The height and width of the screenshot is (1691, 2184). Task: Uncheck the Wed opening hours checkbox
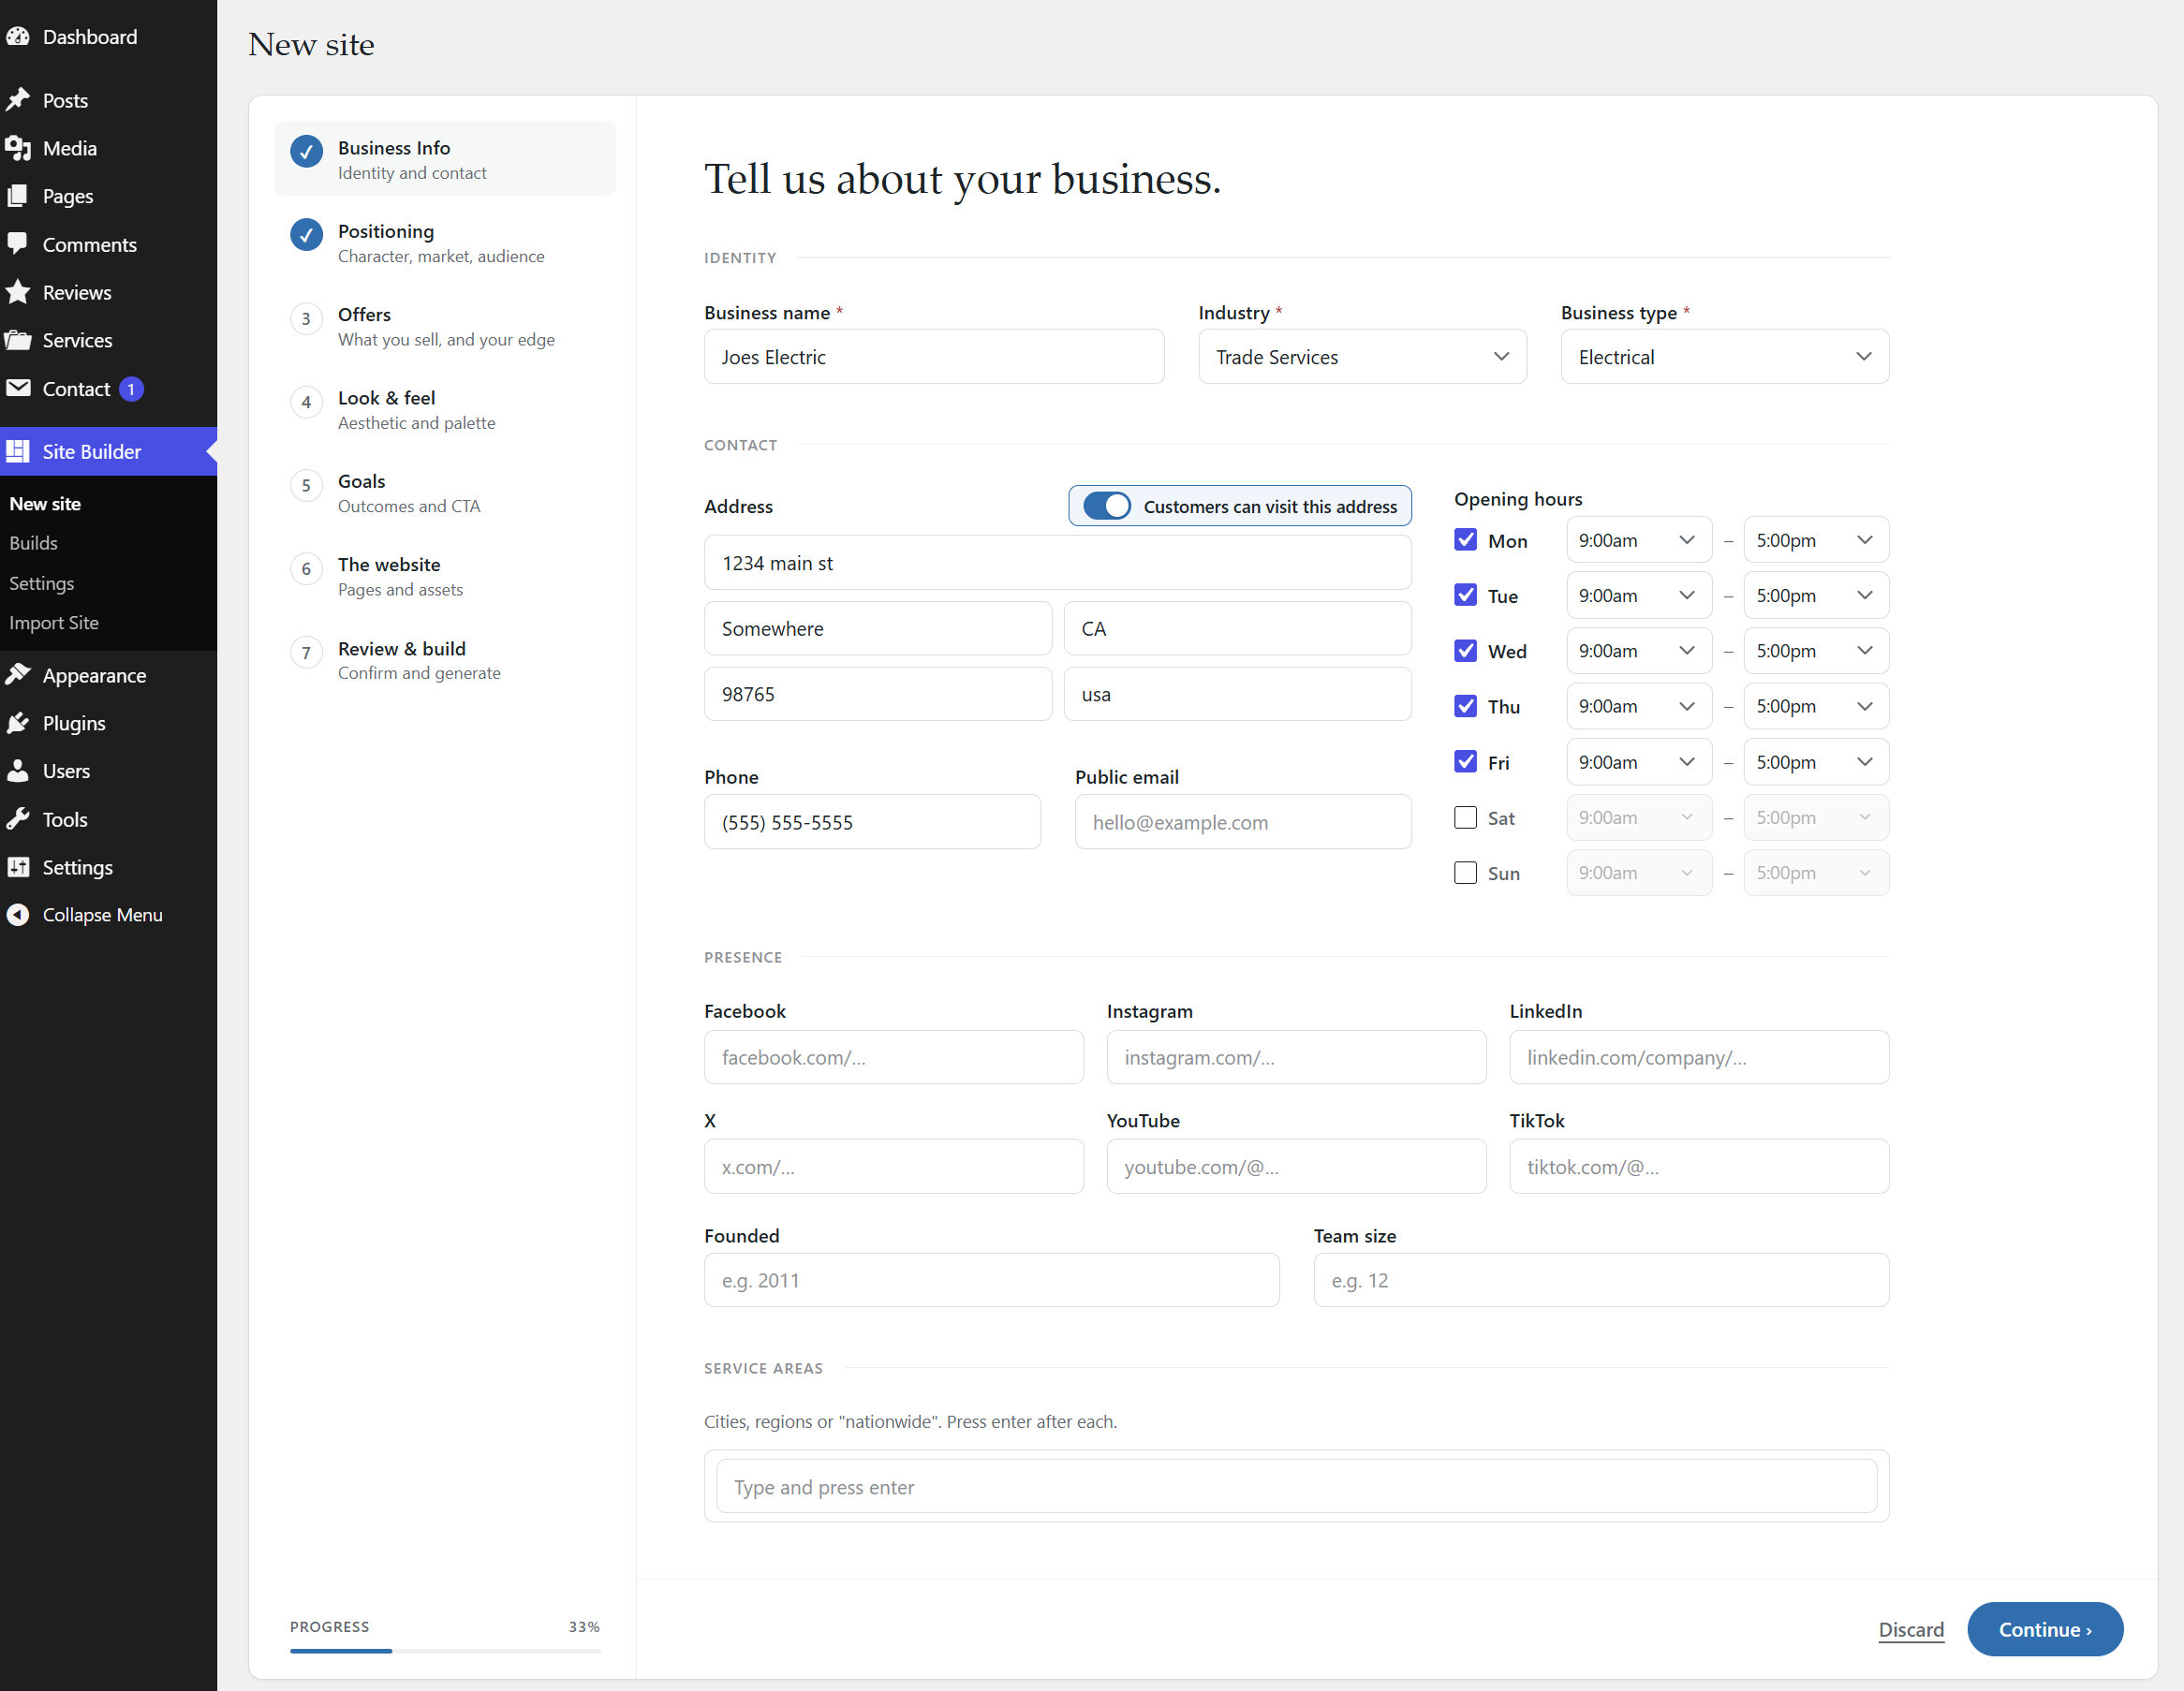(x=1465, y=651)
